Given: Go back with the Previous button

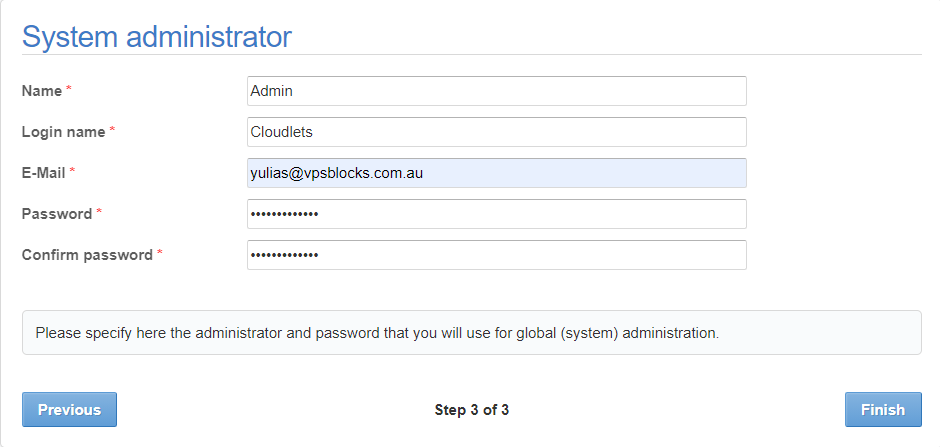Looking at the screenshot, I should (70, 410).
